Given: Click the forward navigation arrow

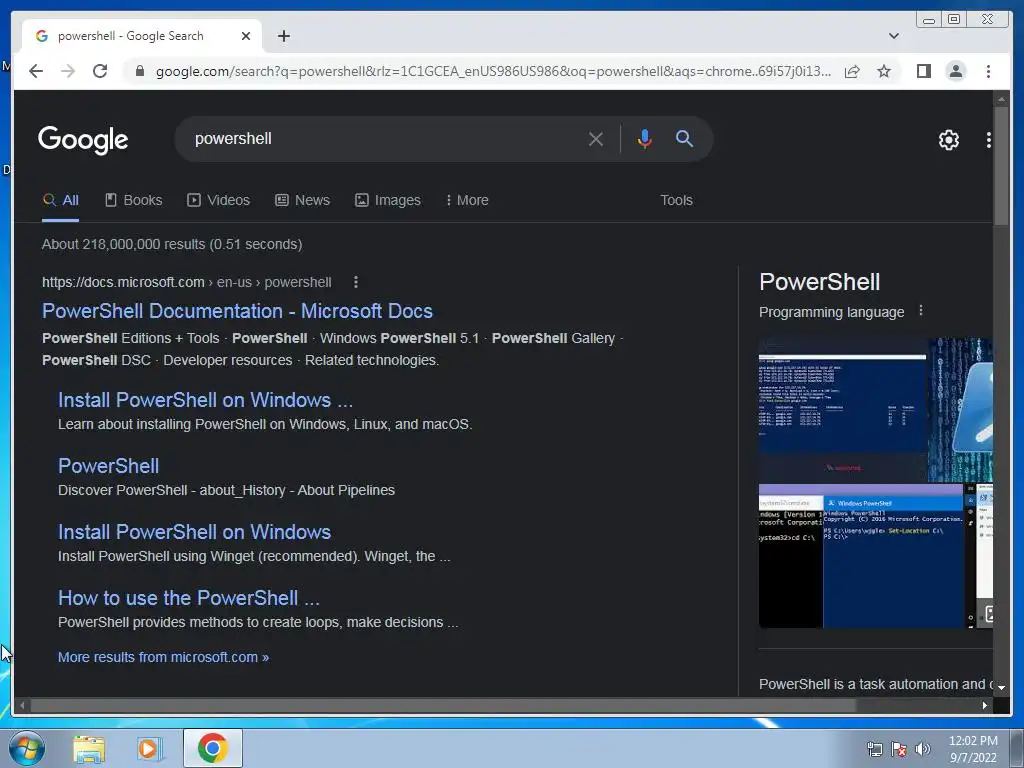Looking at the screenshot, I should (68, 71).
